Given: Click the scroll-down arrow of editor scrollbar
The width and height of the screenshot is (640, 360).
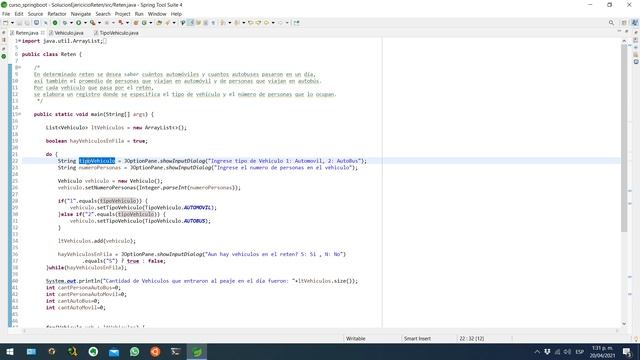Looking at the screenshot, I should [624, 324].
